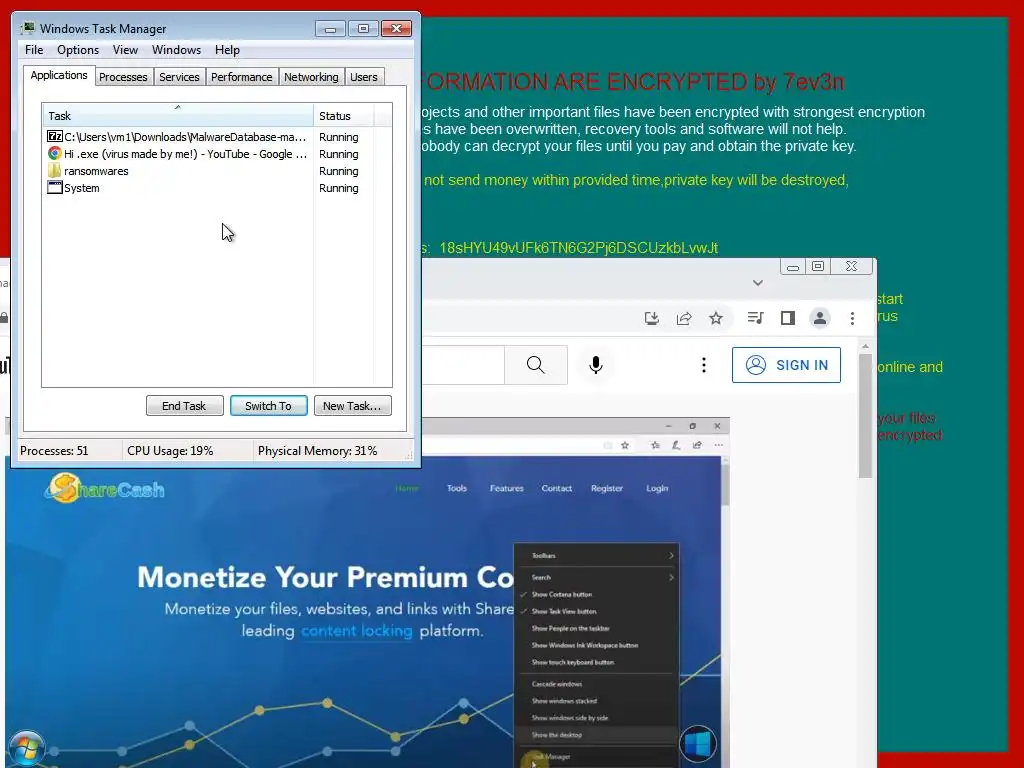Switch to the Processes tab
Screen dimensions: 1024x768
123,77
